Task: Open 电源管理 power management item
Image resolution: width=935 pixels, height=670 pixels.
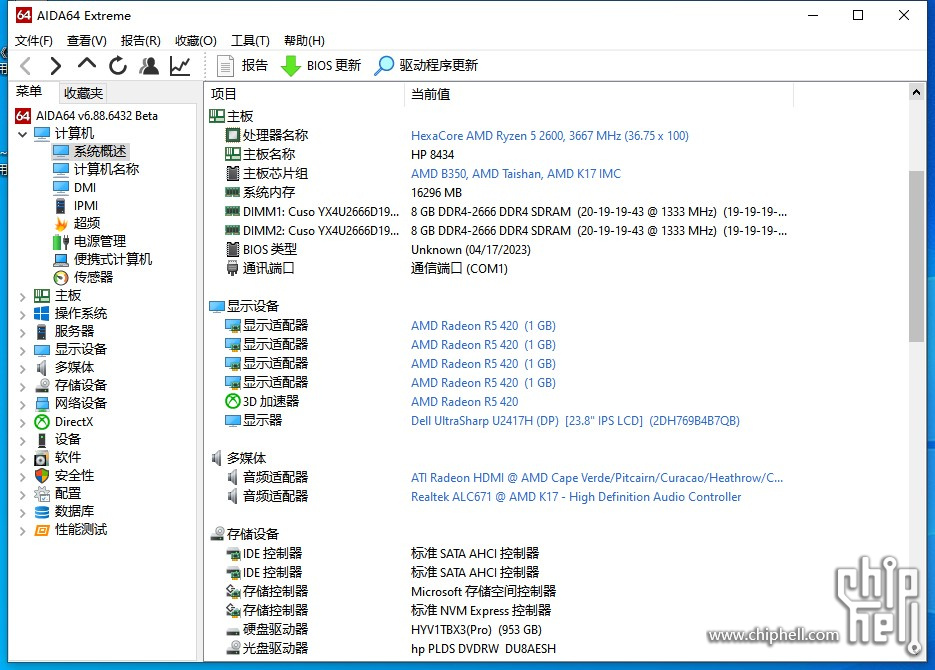Action: pyautogui.click(x=100, y=241)
